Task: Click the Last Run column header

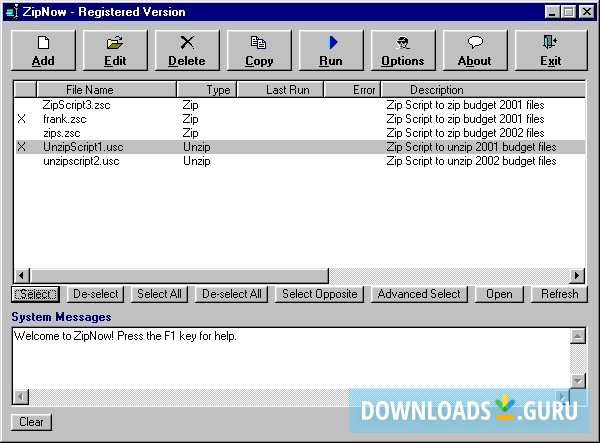Action: click(x=280, y=90)
